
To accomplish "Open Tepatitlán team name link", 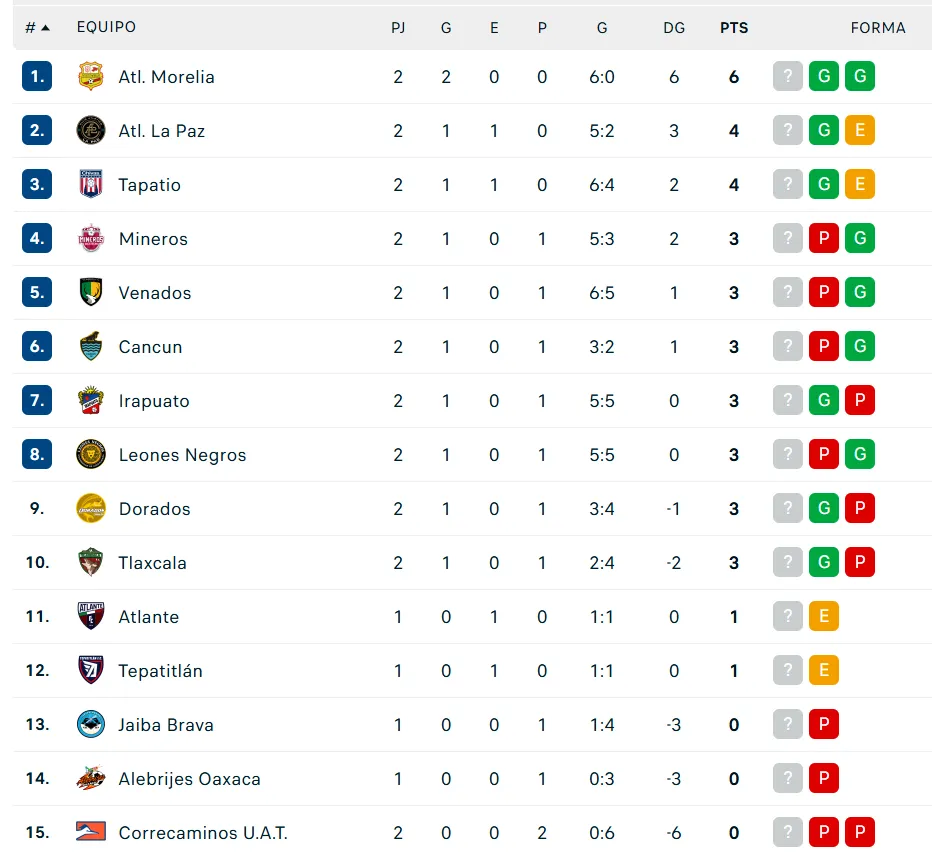I will 160,671.
